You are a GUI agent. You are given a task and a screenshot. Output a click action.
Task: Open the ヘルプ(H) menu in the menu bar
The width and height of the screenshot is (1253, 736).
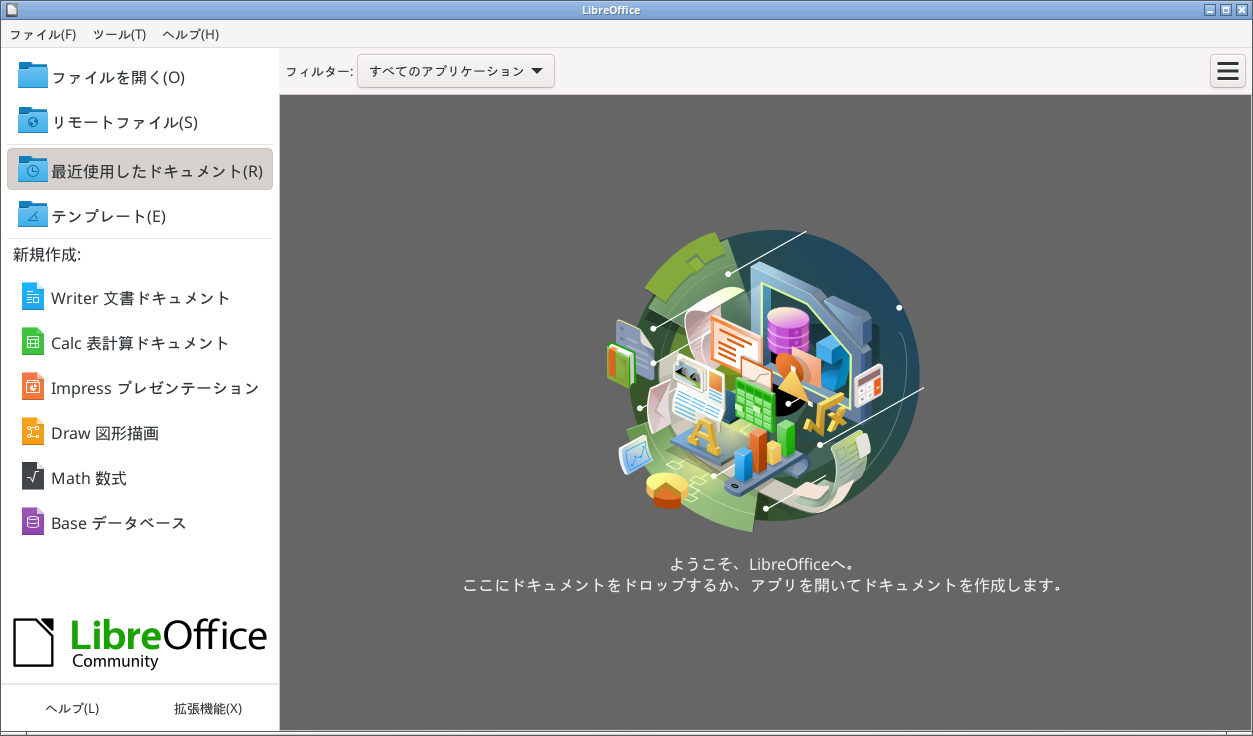(x=190, y=34)
